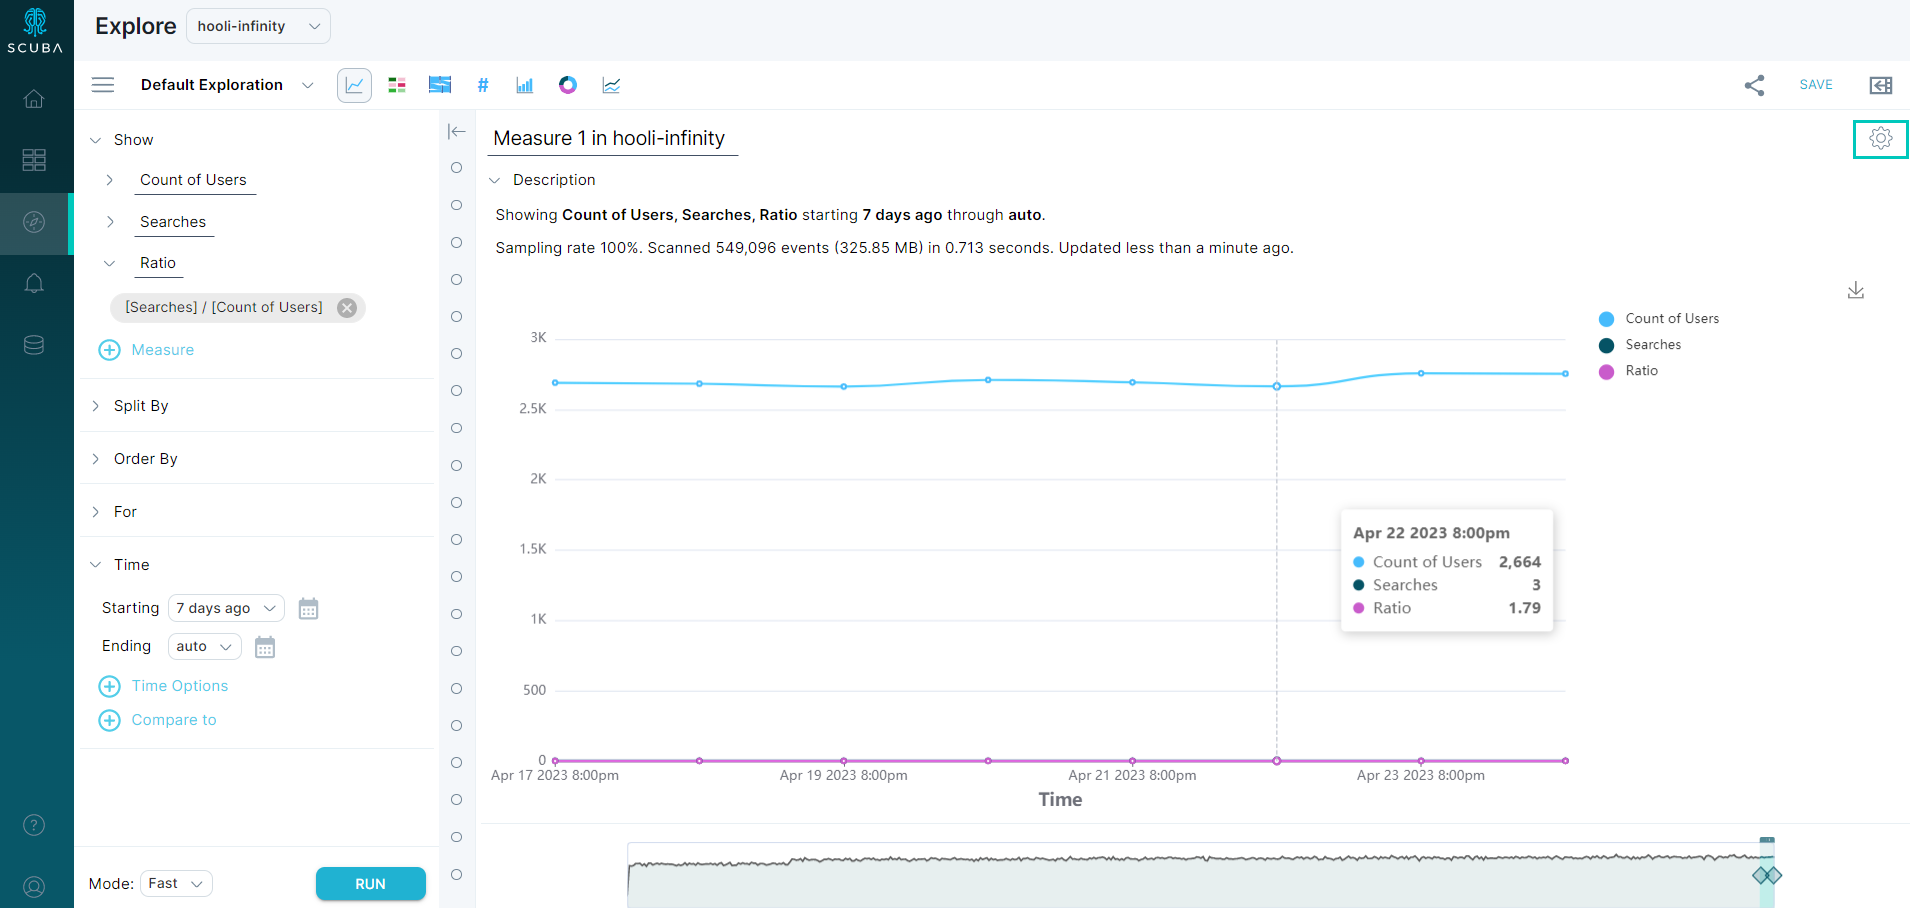Click the timeline range slider handle

click(x=1767, y=876)
